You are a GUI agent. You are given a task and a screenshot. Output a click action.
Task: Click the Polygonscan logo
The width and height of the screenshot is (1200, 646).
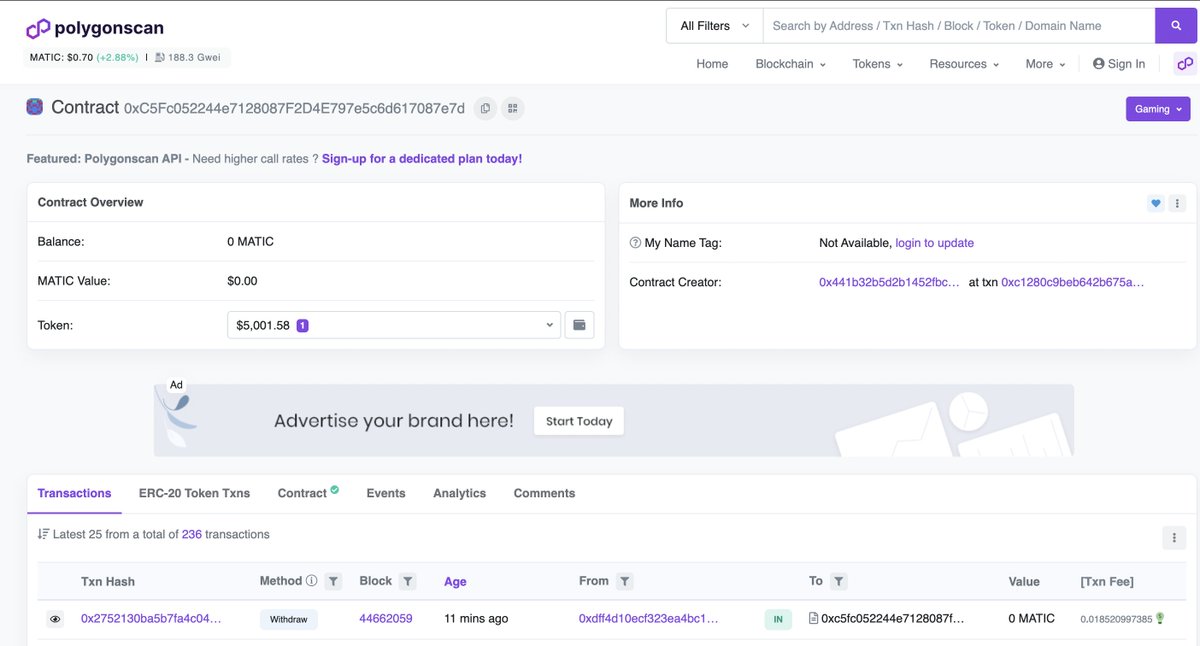(95, 28)
